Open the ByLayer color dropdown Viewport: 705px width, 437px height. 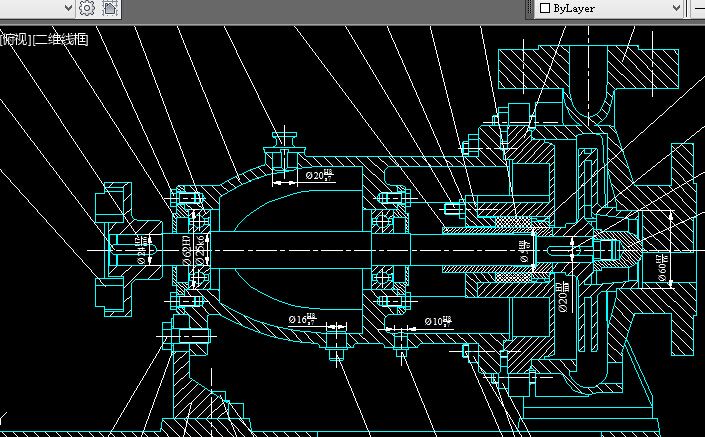coord(609,8)
